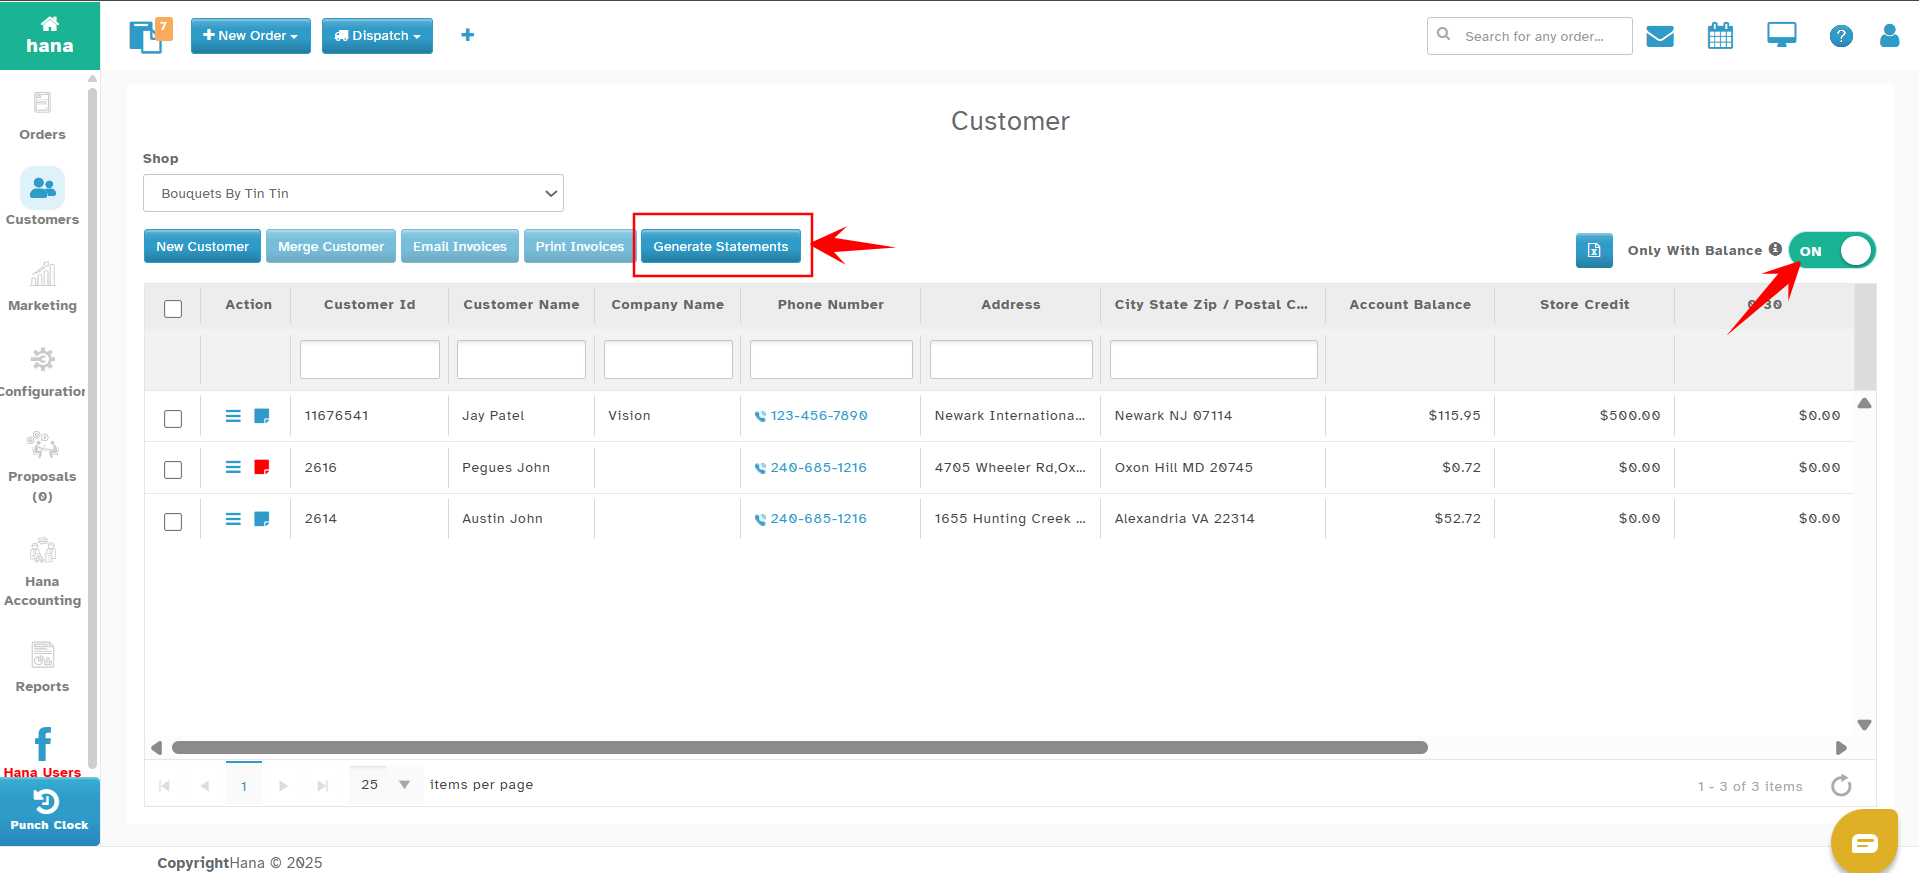Image resolution: width=1919 pixels, height=873 pixels.
Task: Click New Customer button
Action: (x=202, y=246)
